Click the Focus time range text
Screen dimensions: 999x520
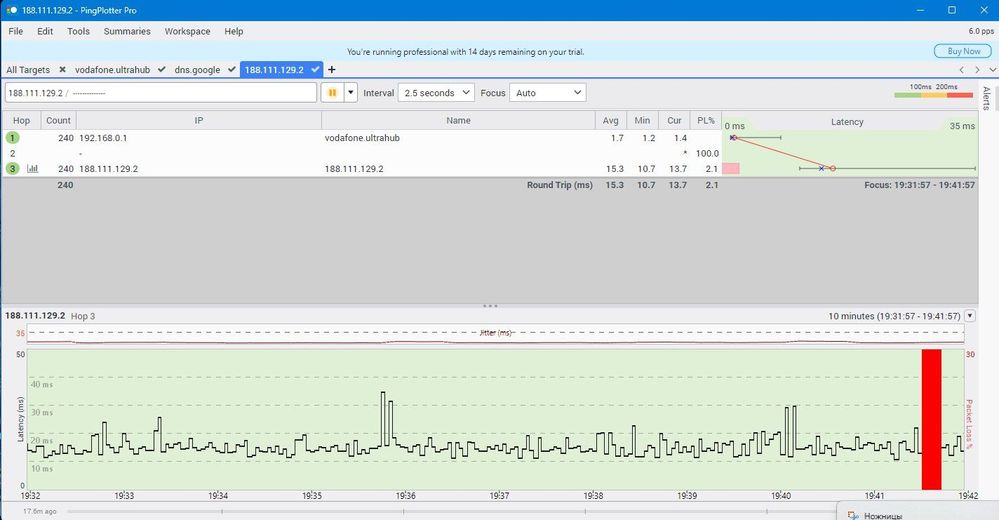(919, 185)
